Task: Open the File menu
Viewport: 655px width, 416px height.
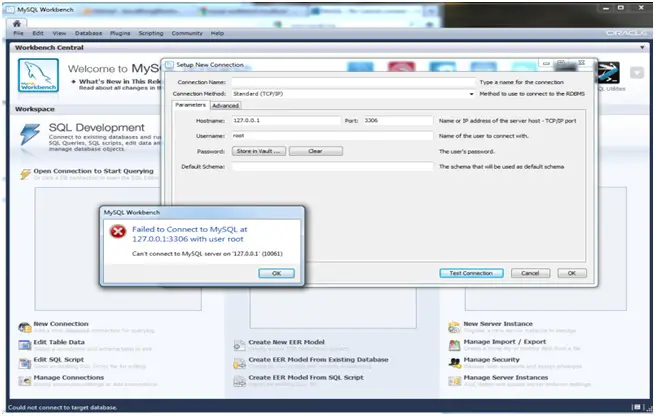Action: [x=18, y=33]
